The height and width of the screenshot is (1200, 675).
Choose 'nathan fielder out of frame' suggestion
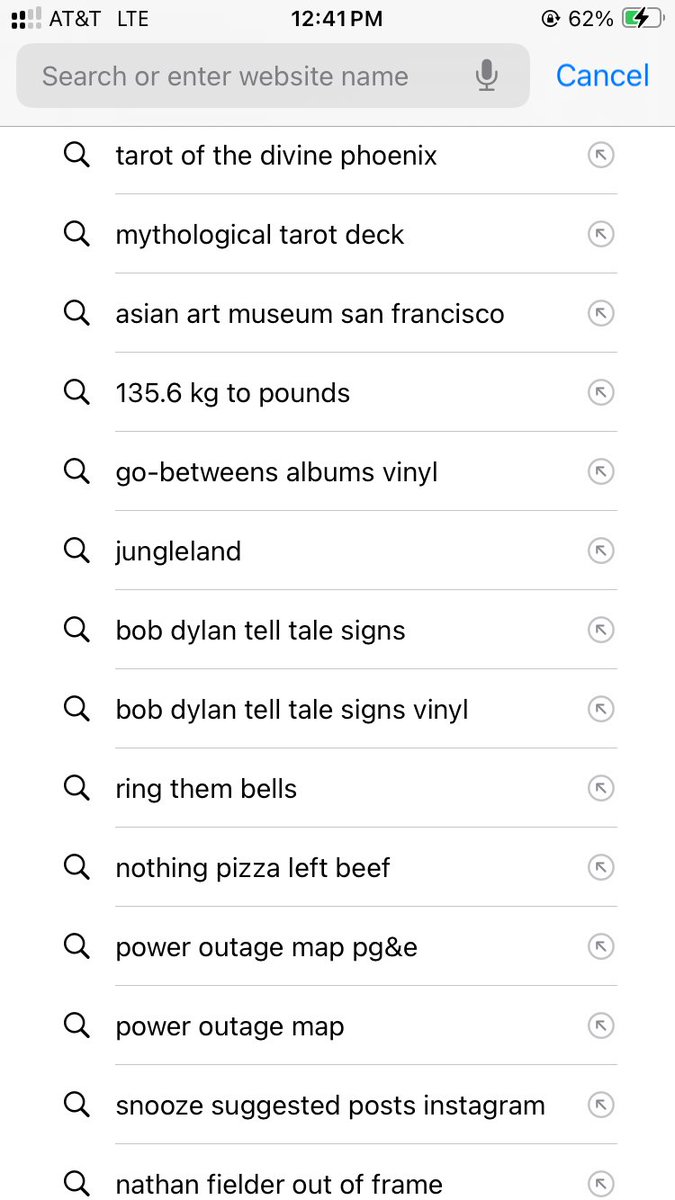tap(279, 1184)
